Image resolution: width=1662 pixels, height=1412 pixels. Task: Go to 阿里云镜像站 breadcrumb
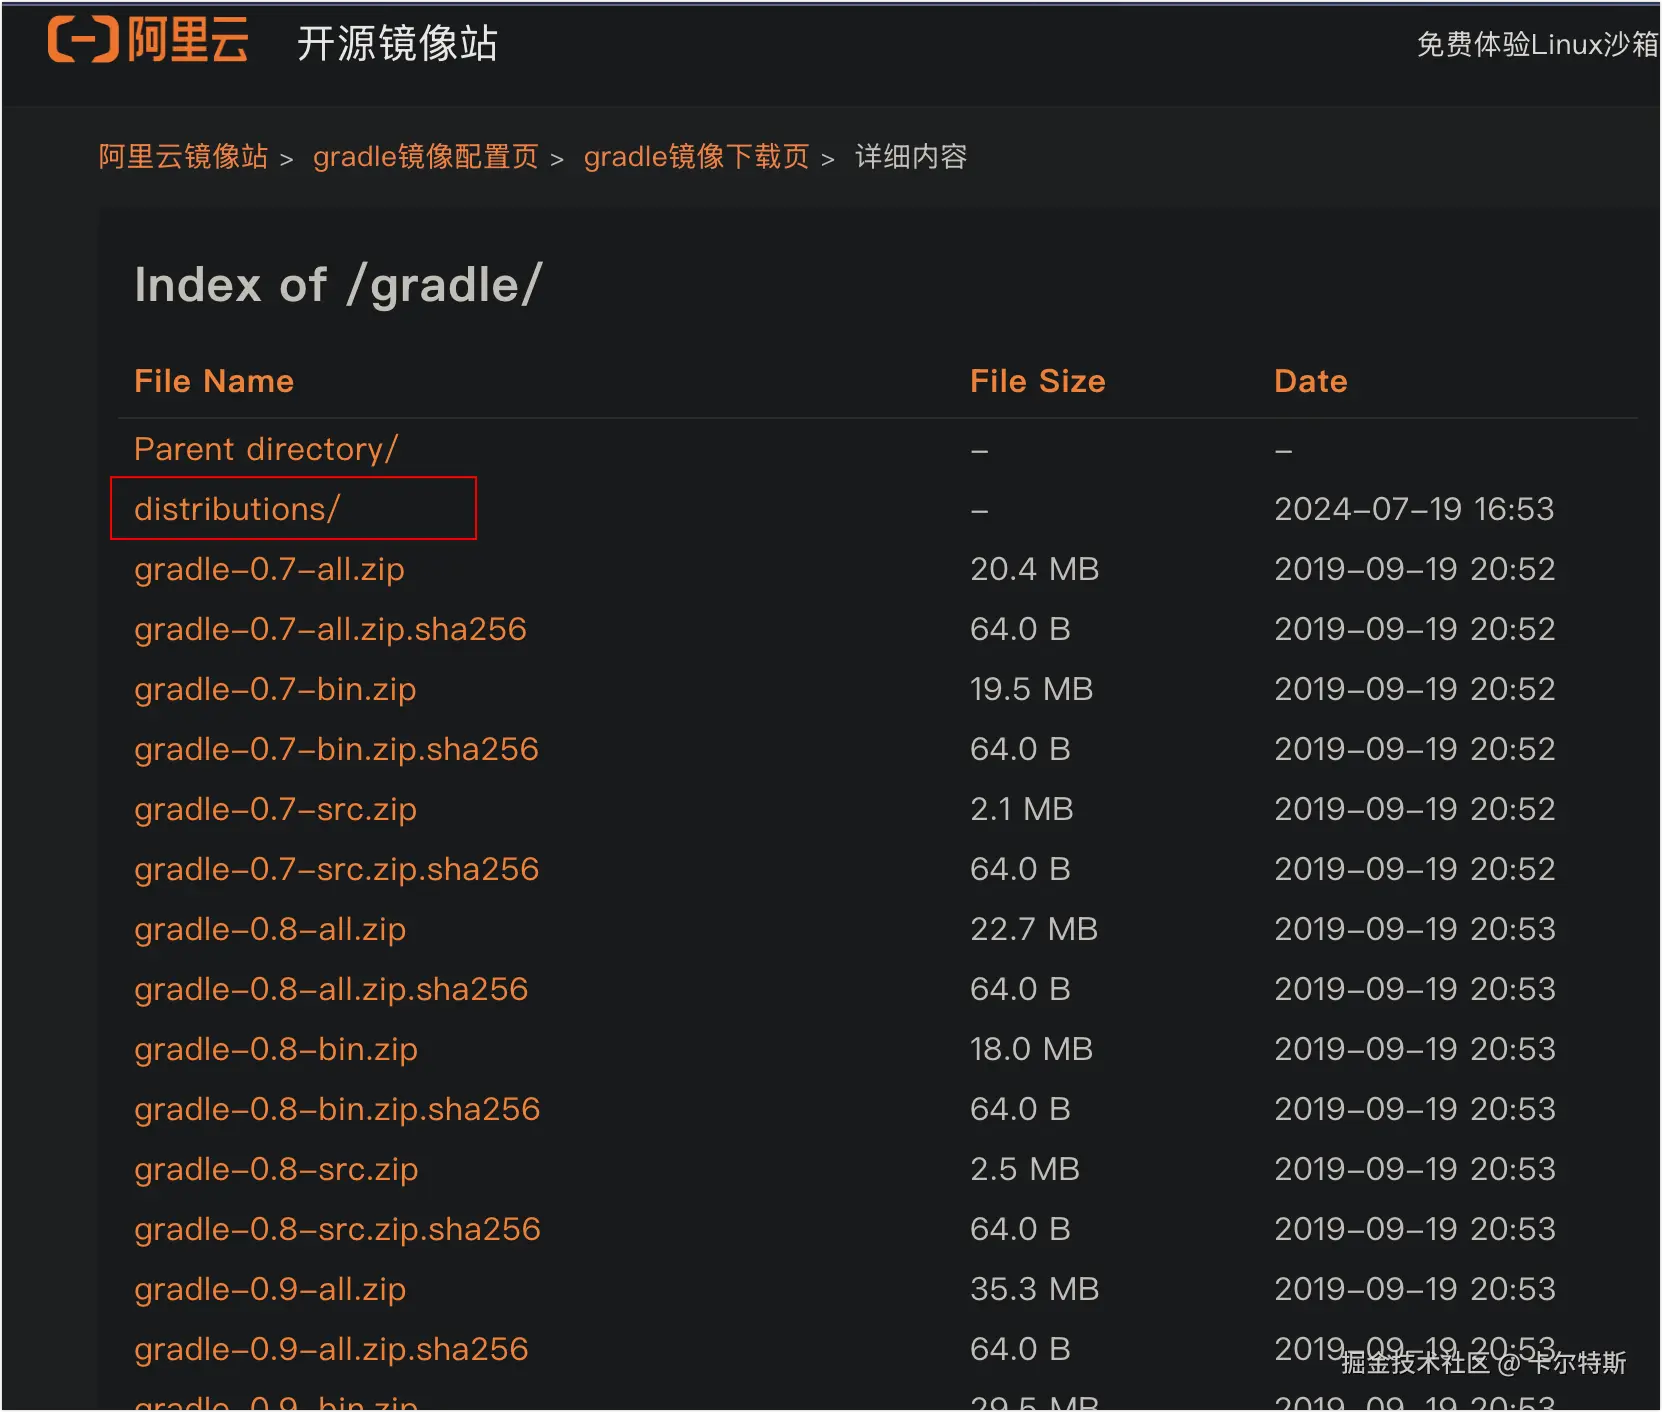183,157
